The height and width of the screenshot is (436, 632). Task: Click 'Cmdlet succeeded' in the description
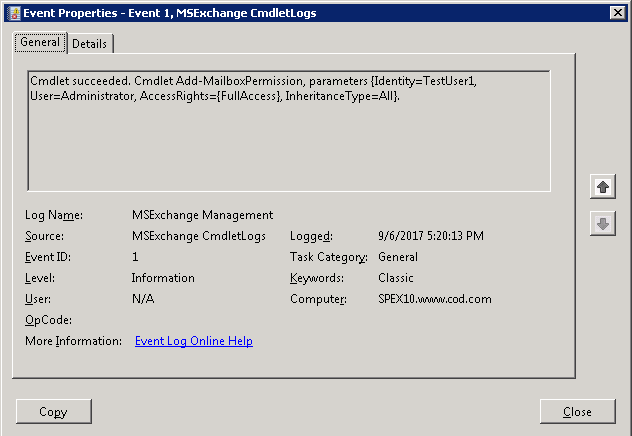[80, 81]
